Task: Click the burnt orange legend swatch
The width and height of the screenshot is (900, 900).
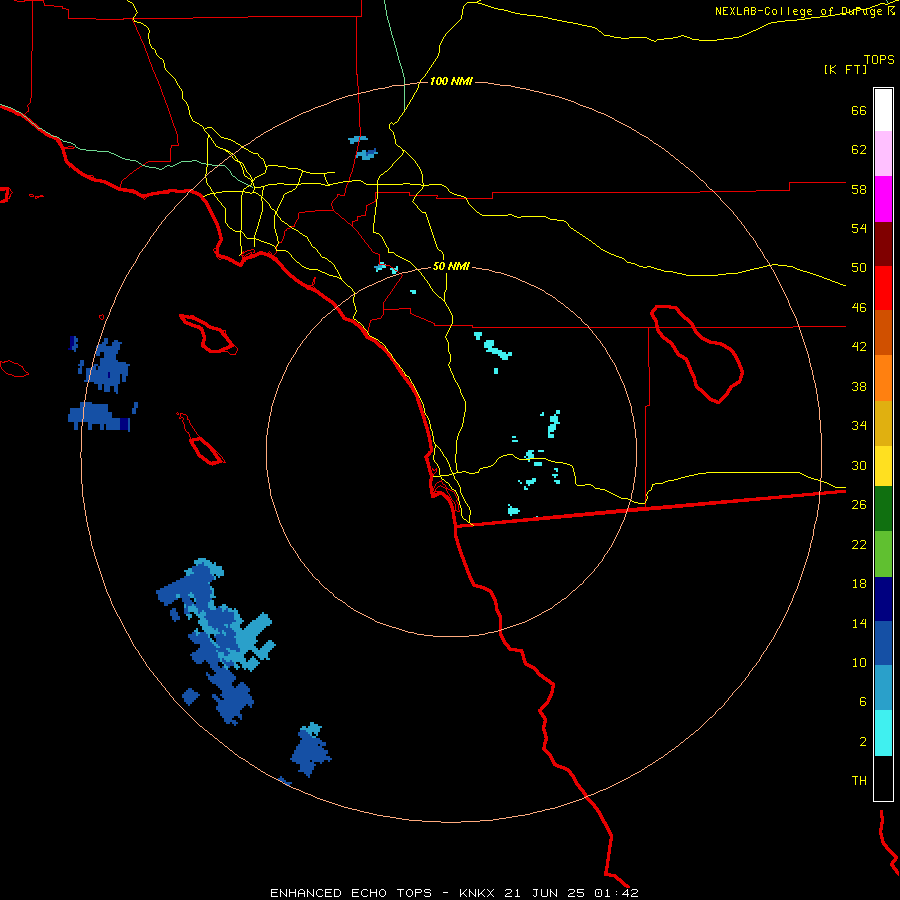Action: pyautogui.click(x=883, y=332)
